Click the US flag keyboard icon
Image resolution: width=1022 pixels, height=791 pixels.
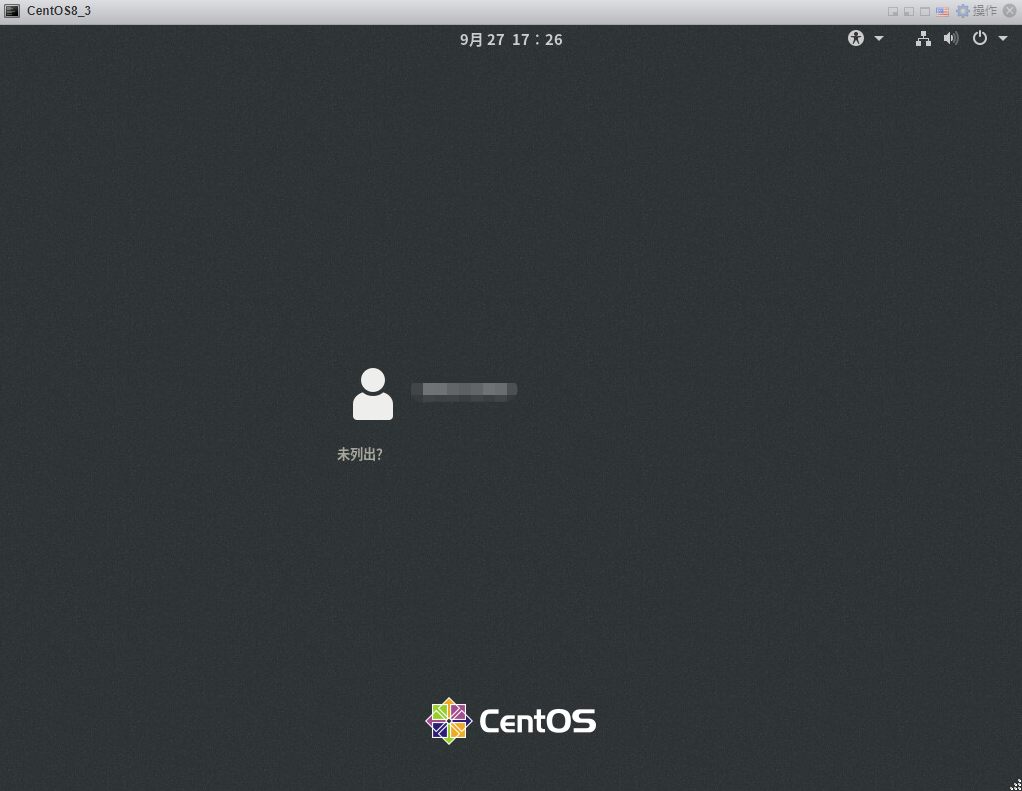click(942, 12)
